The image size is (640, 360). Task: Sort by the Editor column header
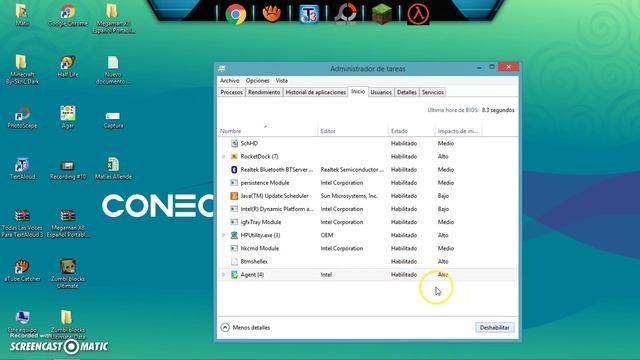click(x=353, y=131)
